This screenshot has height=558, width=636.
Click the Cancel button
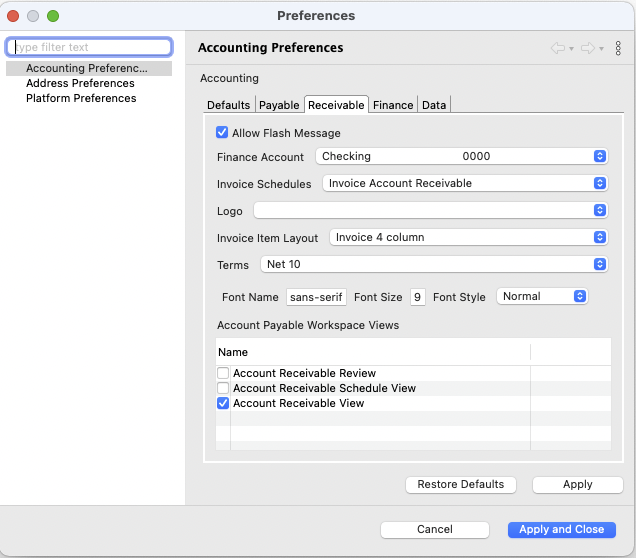(435, 530)
